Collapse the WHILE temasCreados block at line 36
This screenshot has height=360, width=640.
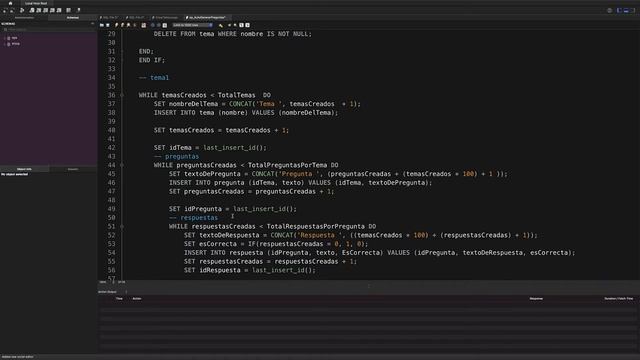[x=122, y=95]
